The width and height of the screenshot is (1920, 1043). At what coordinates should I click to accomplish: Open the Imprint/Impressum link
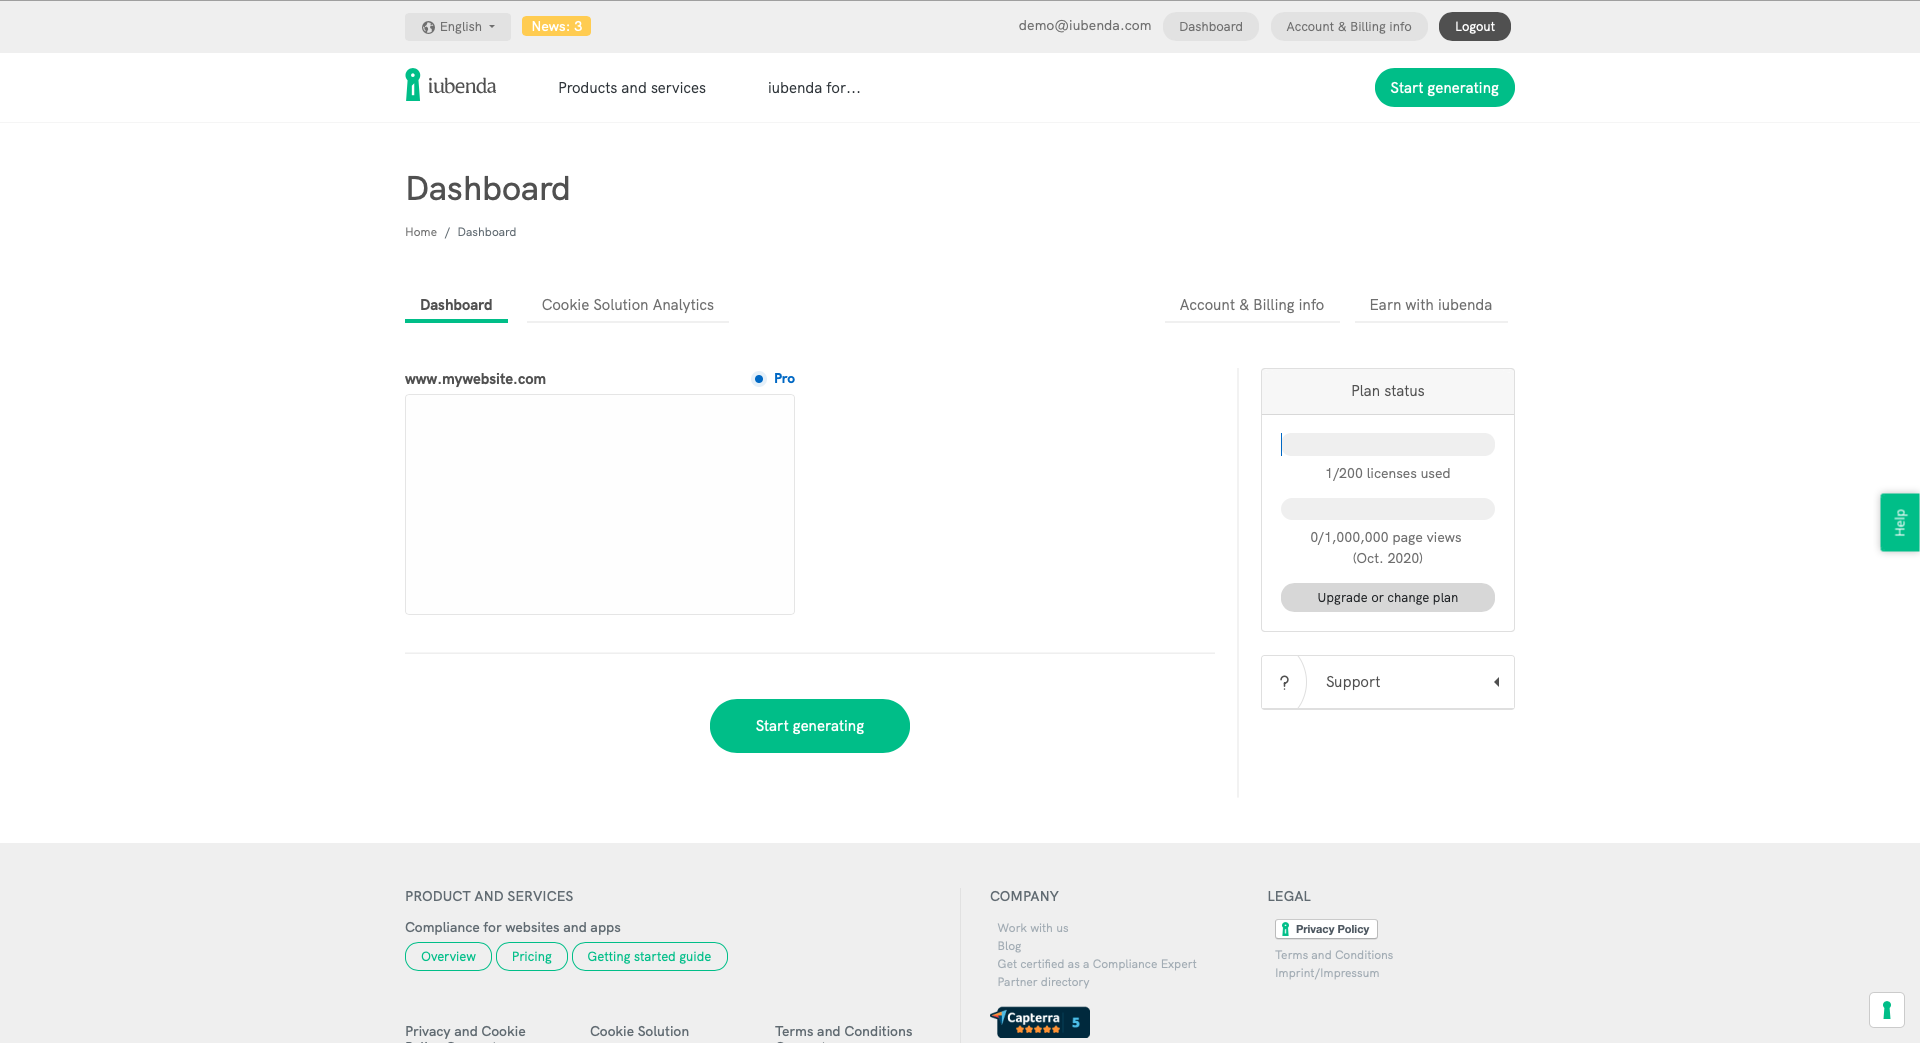coord(1327,973)
